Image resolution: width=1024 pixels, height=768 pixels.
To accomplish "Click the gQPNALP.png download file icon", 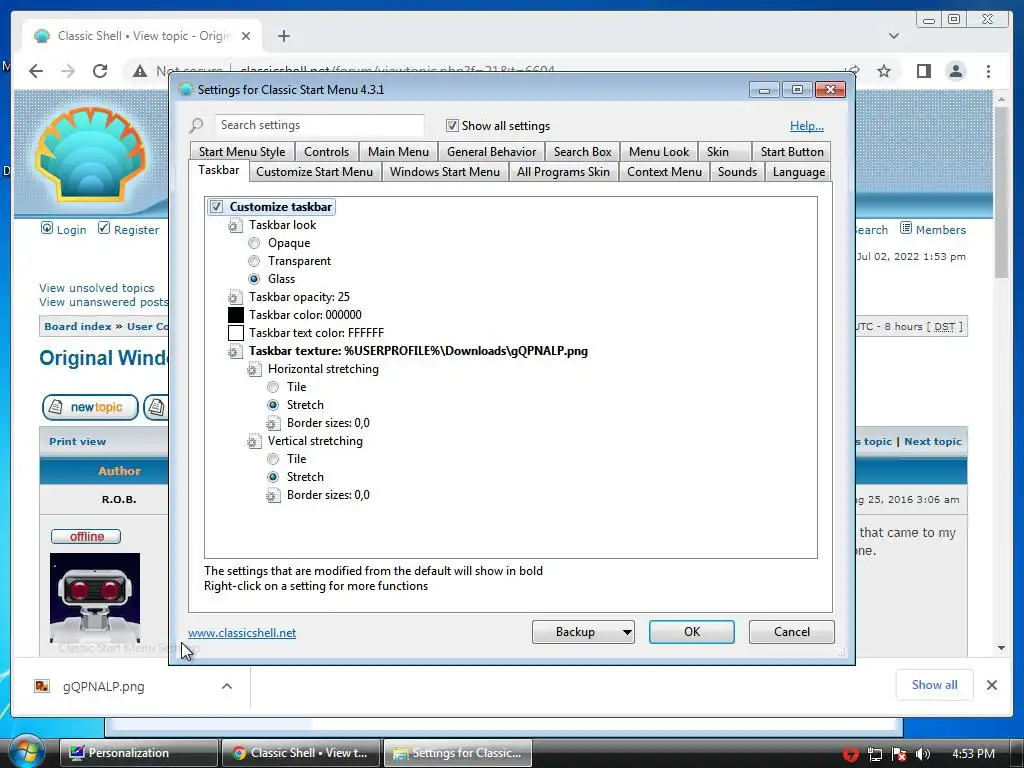I will pyautogui.click(x=42, y=686).
